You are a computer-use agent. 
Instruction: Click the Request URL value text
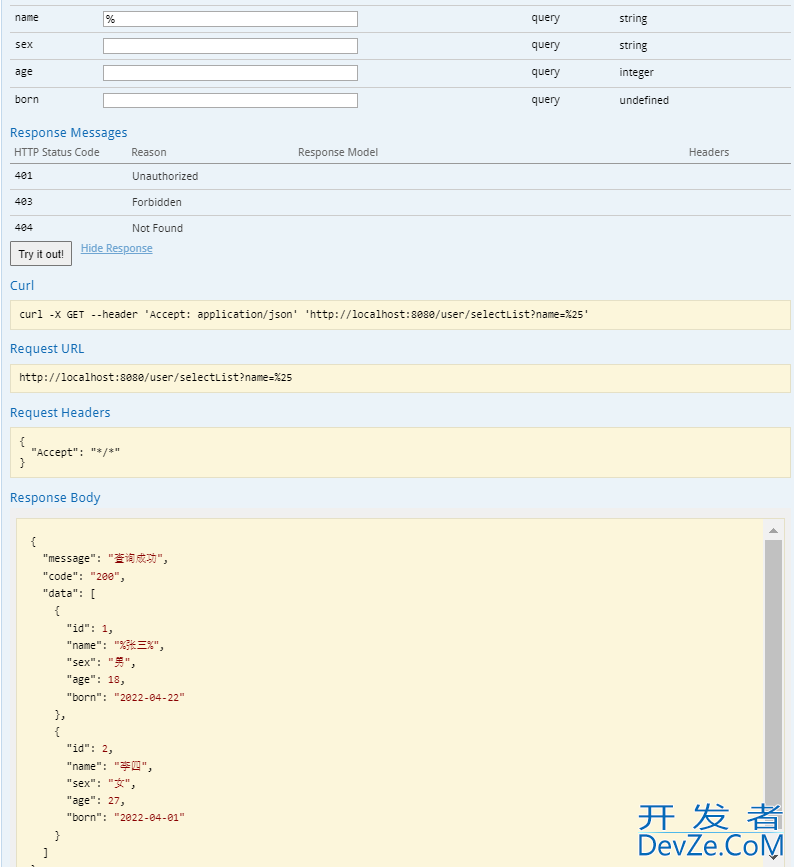pos(155,378)
